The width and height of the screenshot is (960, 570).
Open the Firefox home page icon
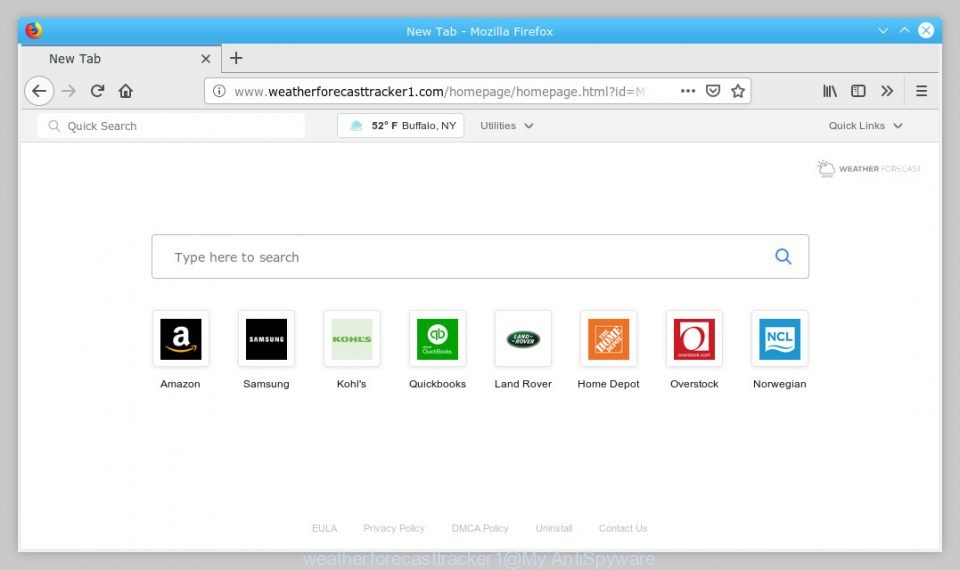[x=126, y=91]
